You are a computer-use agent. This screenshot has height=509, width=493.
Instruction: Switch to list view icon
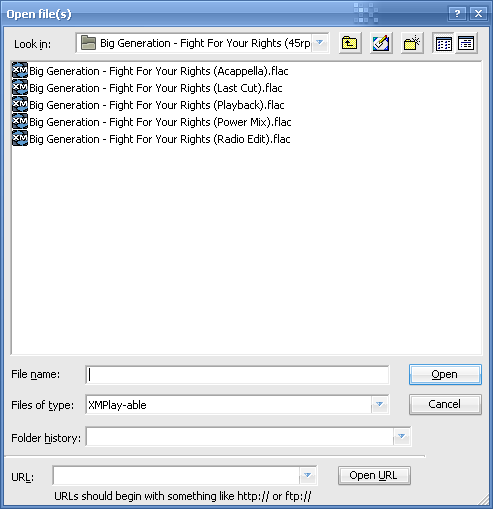click(444, 43)
